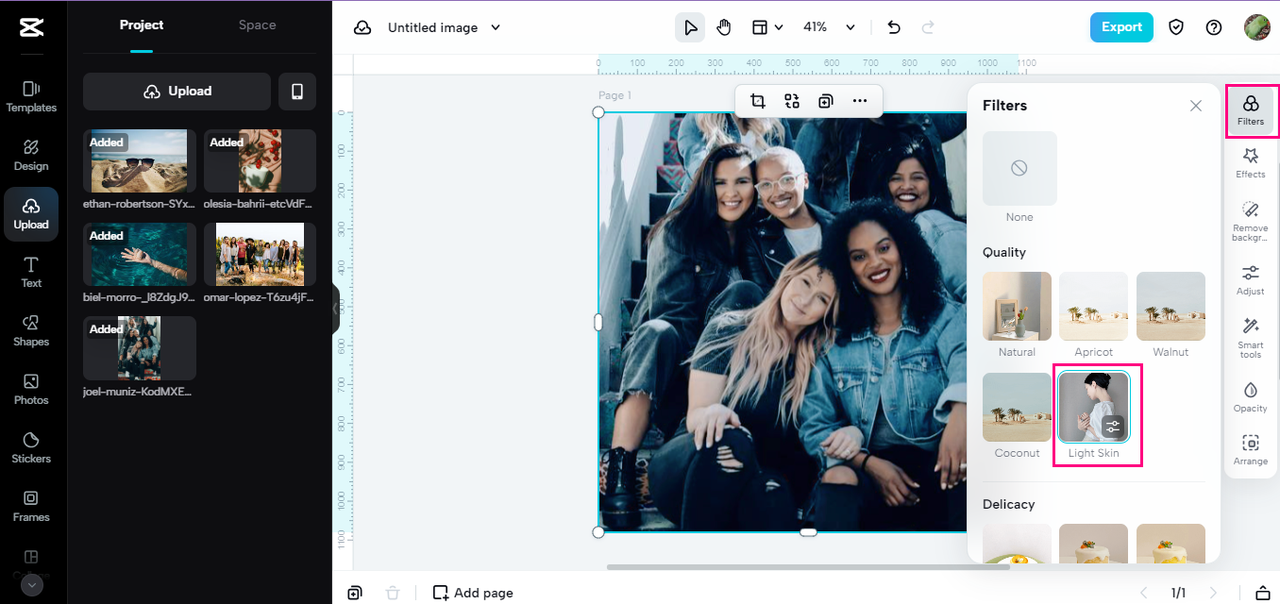1280x604 pixels.
Task: Click the Quality category heading
Action: [x=1004, y=252]
